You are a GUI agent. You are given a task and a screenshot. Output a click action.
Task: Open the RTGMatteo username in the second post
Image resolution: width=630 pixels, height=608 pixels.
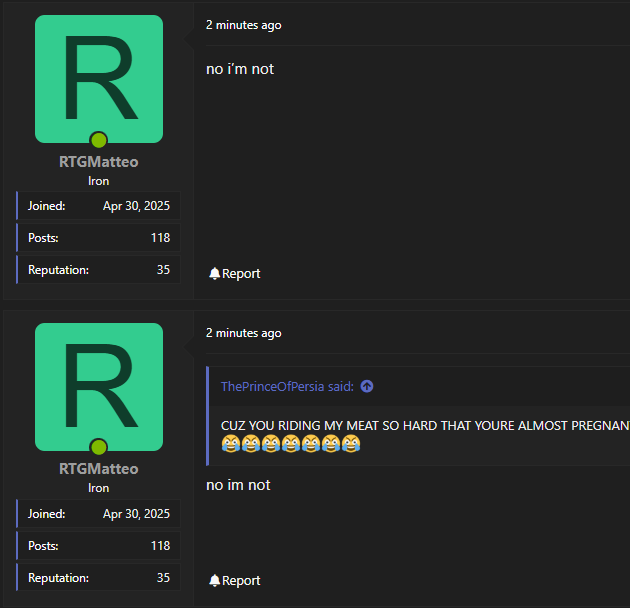point(98,469)
